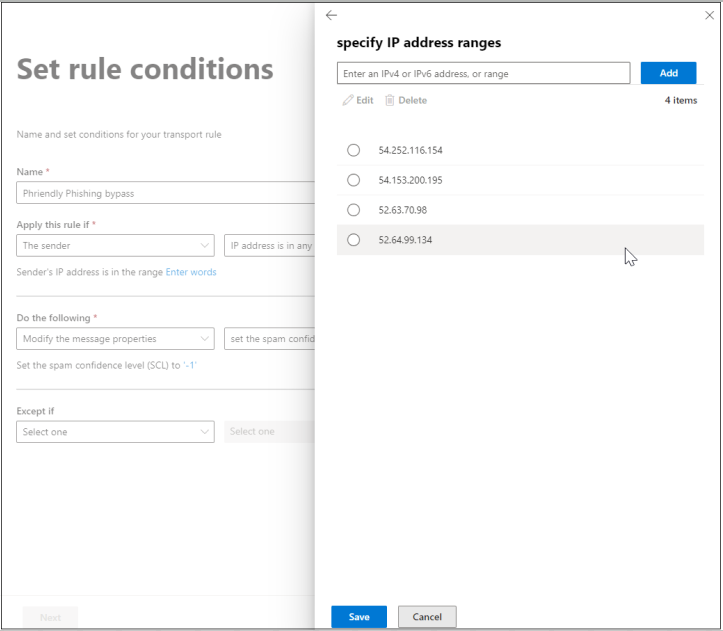The image size is (723, 631).
Task: Select the 54.153.200.195 radio button
Action: click(x=354, y=180)
